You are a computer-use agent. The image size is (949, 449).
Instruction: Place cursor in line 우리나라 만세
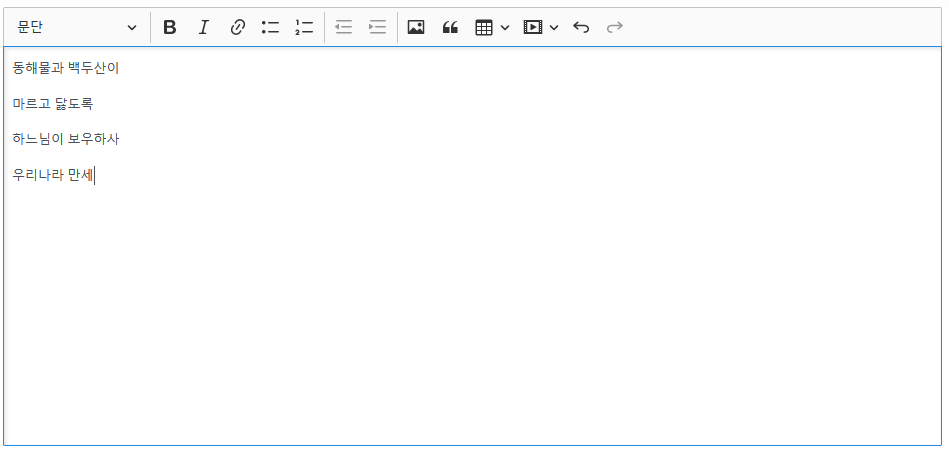click(53, 175)
